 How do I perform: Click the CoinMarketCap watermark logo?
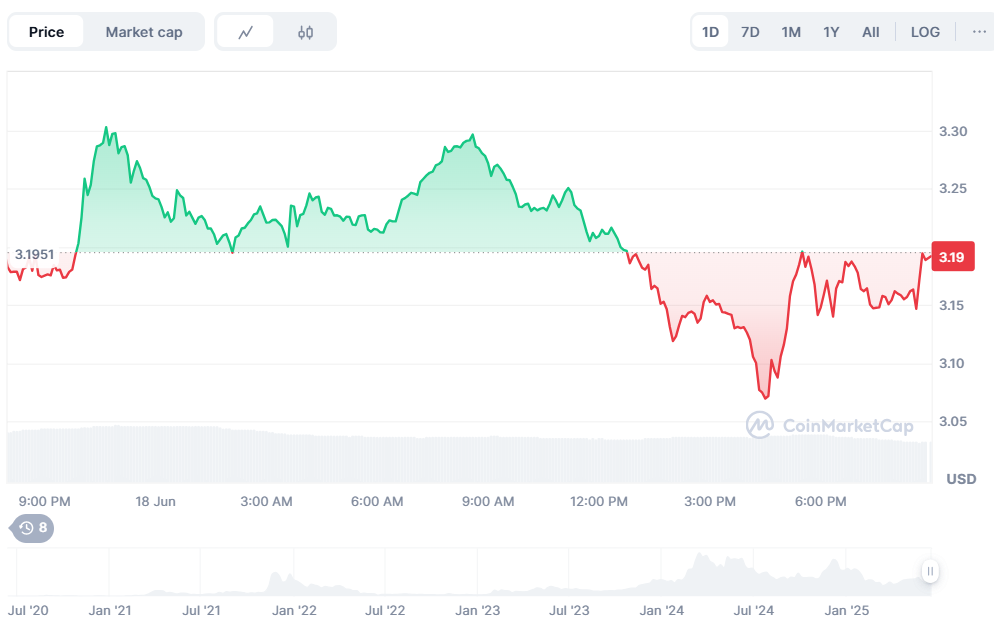click(x=829, y=426)
